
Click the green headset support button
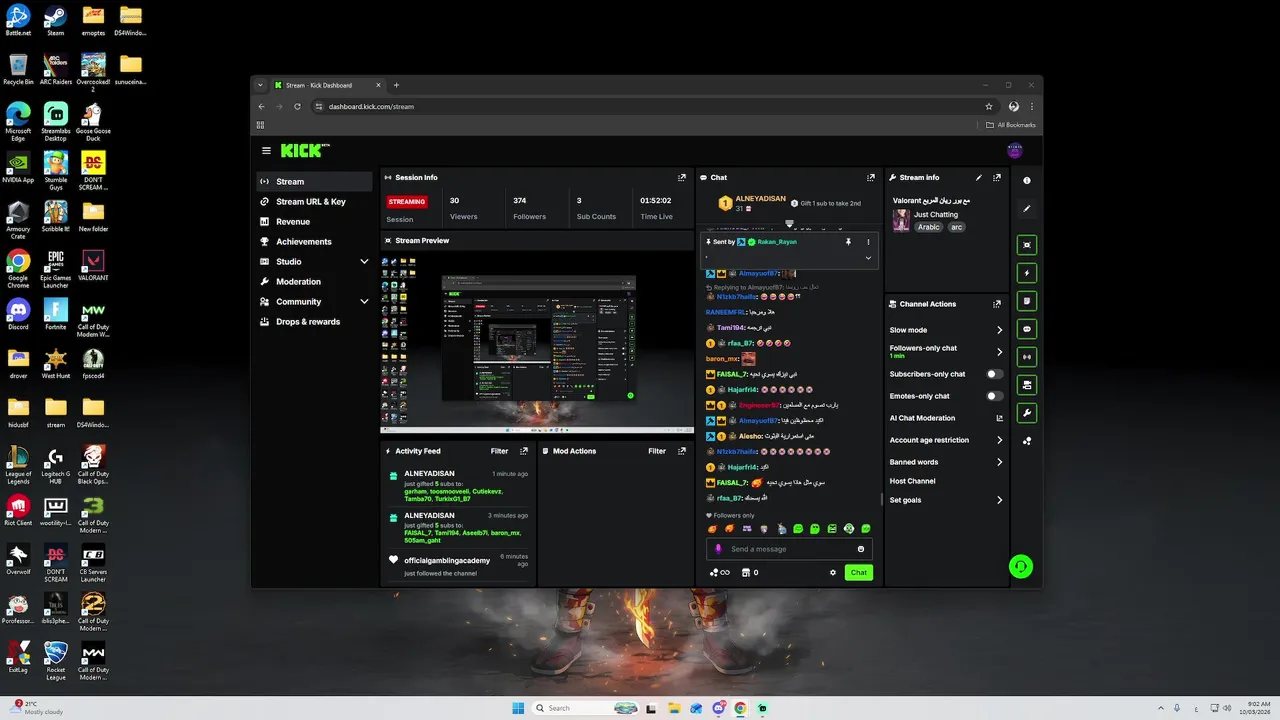point(1020,566)
